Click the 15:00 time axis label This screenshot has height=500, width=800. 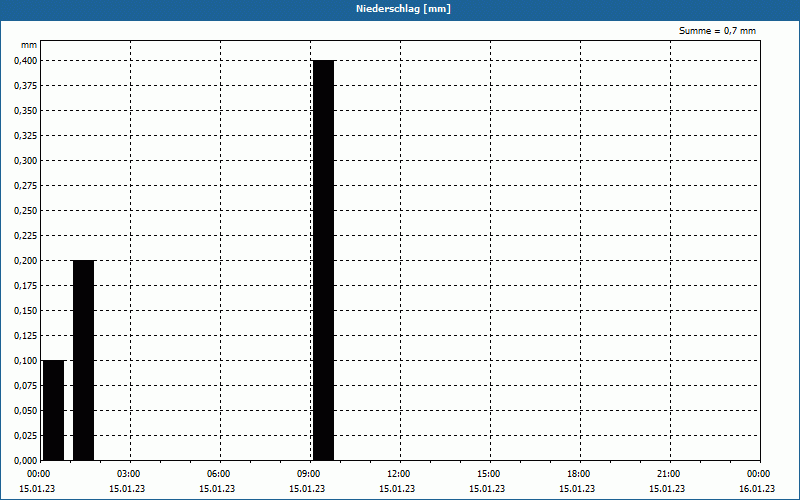(x=489, y=474)
